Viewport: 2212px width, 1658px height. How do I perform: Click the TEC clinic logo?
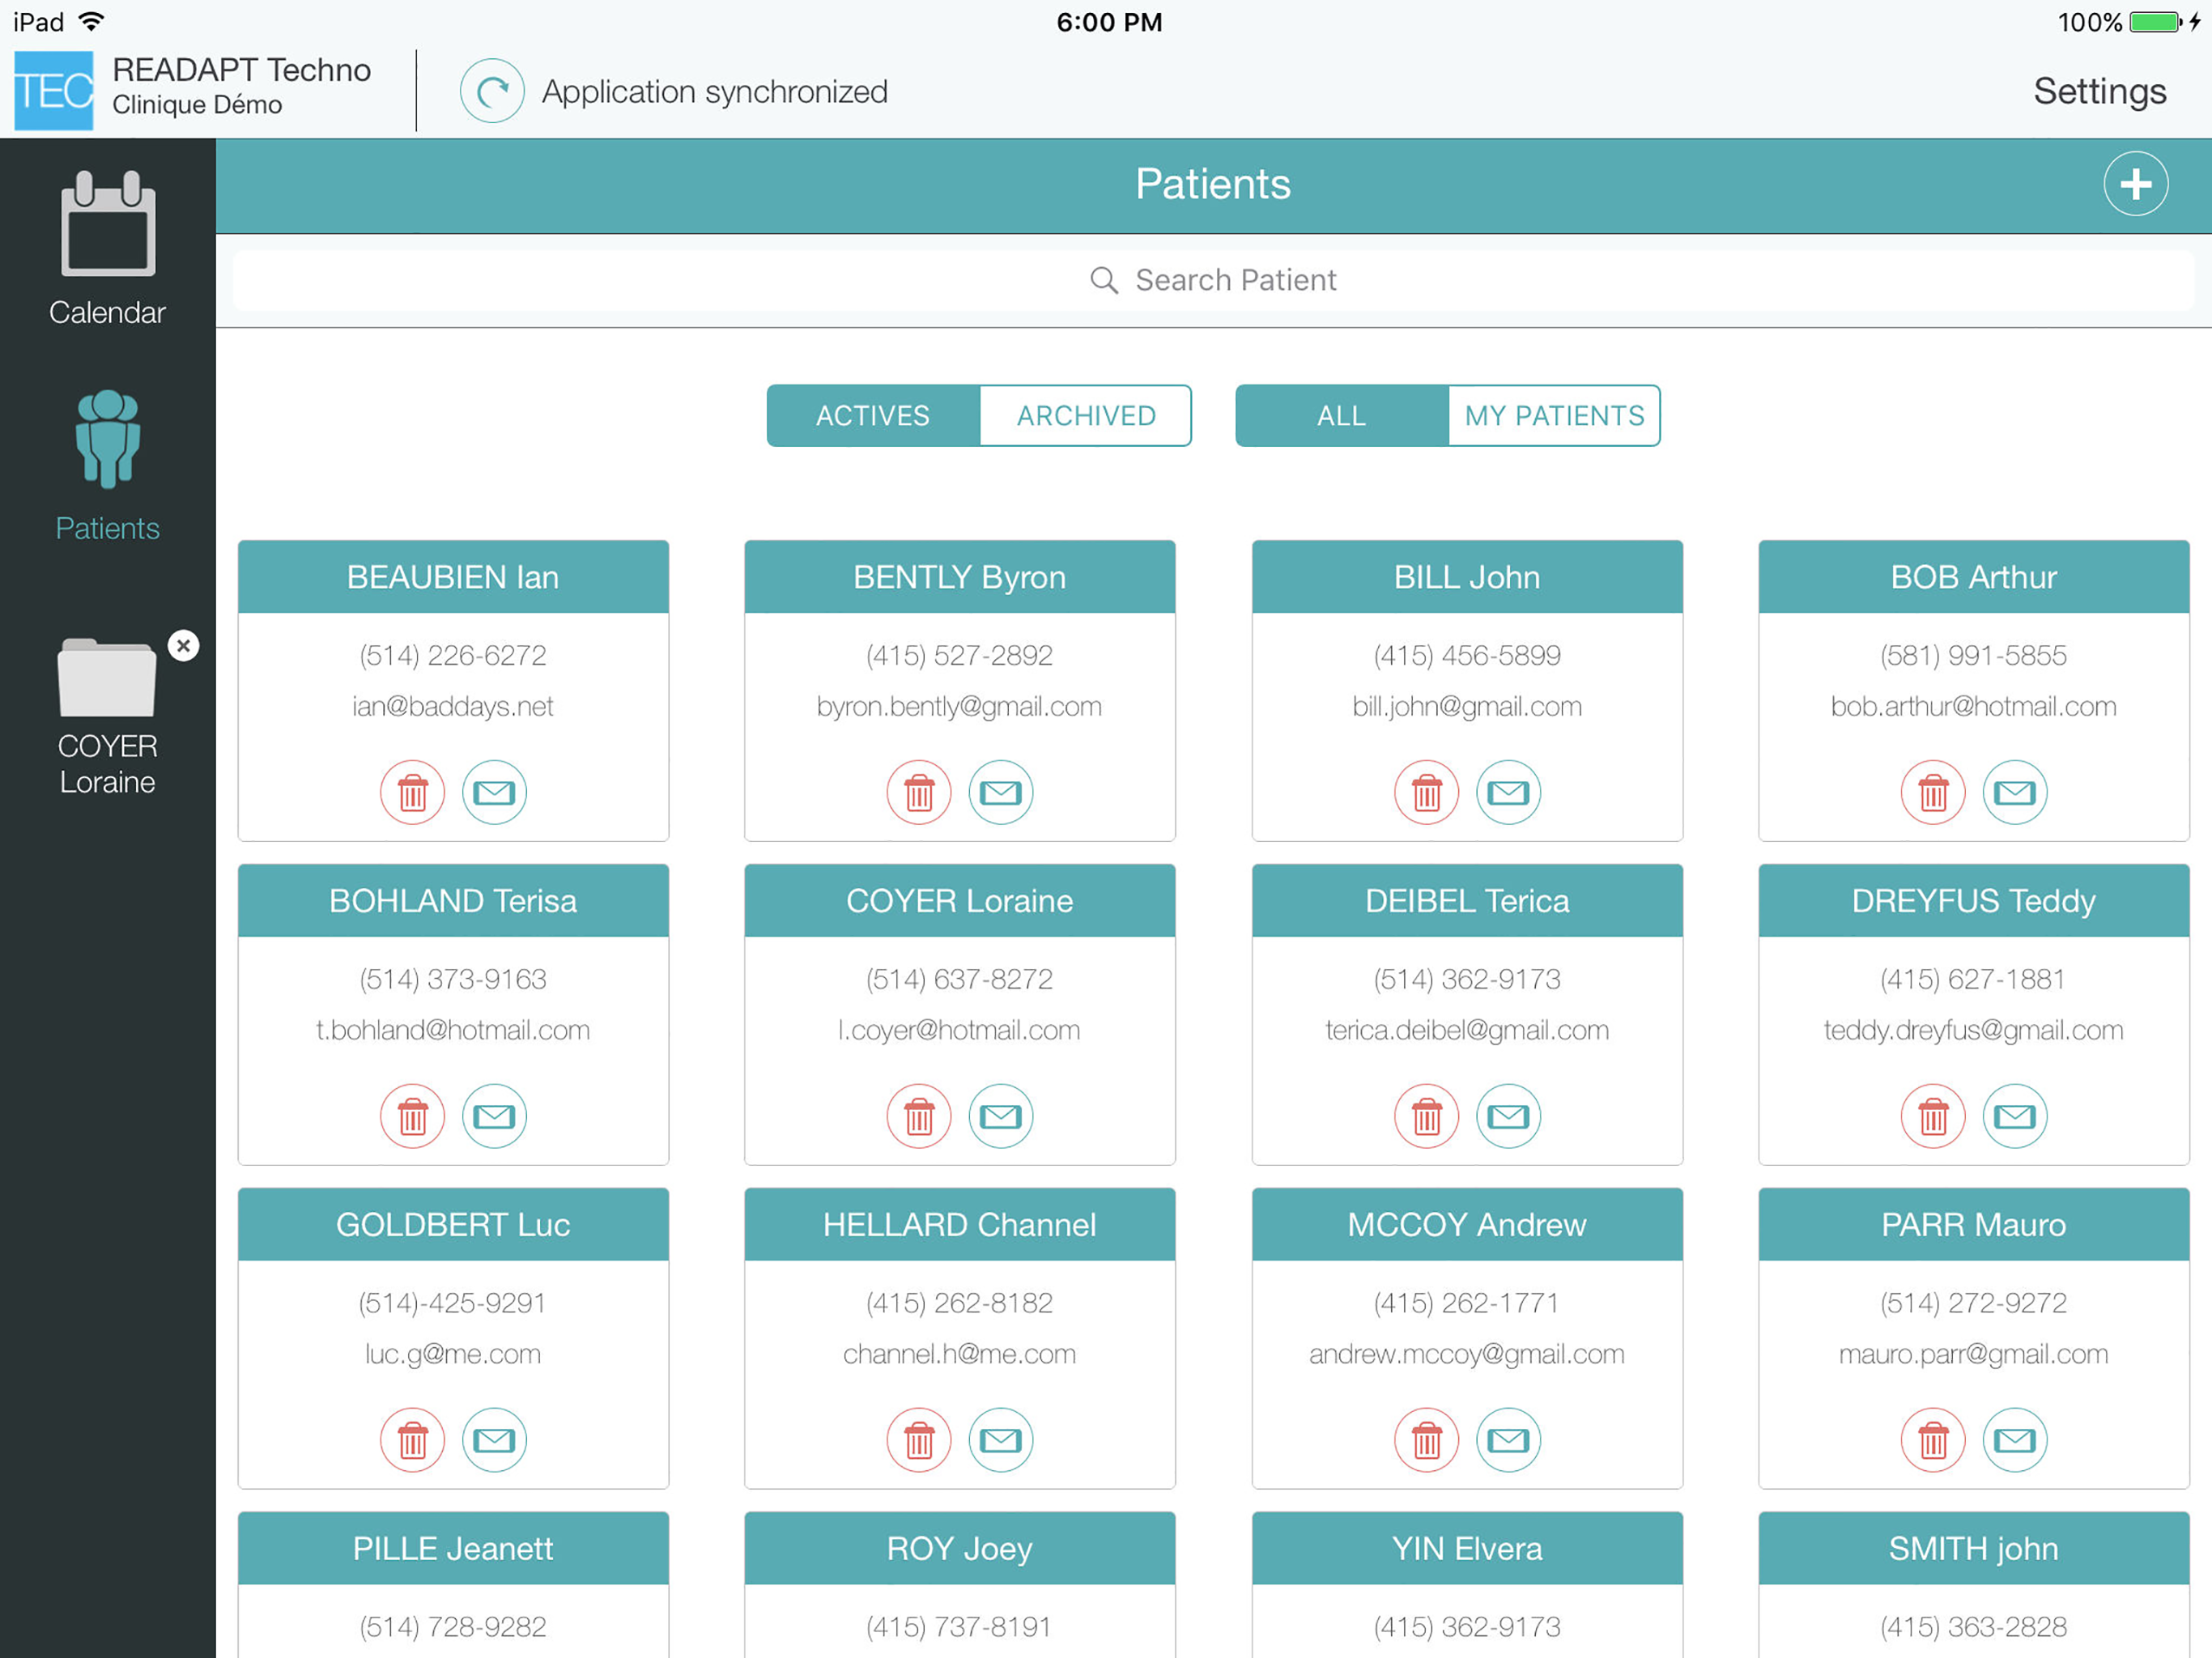[54, 90]
